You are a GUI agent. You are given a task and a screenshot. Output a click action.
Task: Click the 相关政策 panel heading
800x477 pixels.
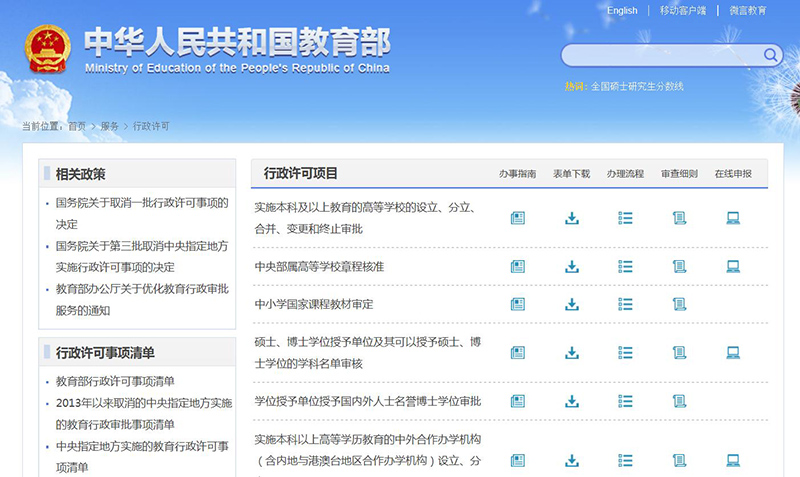point(81,174)
